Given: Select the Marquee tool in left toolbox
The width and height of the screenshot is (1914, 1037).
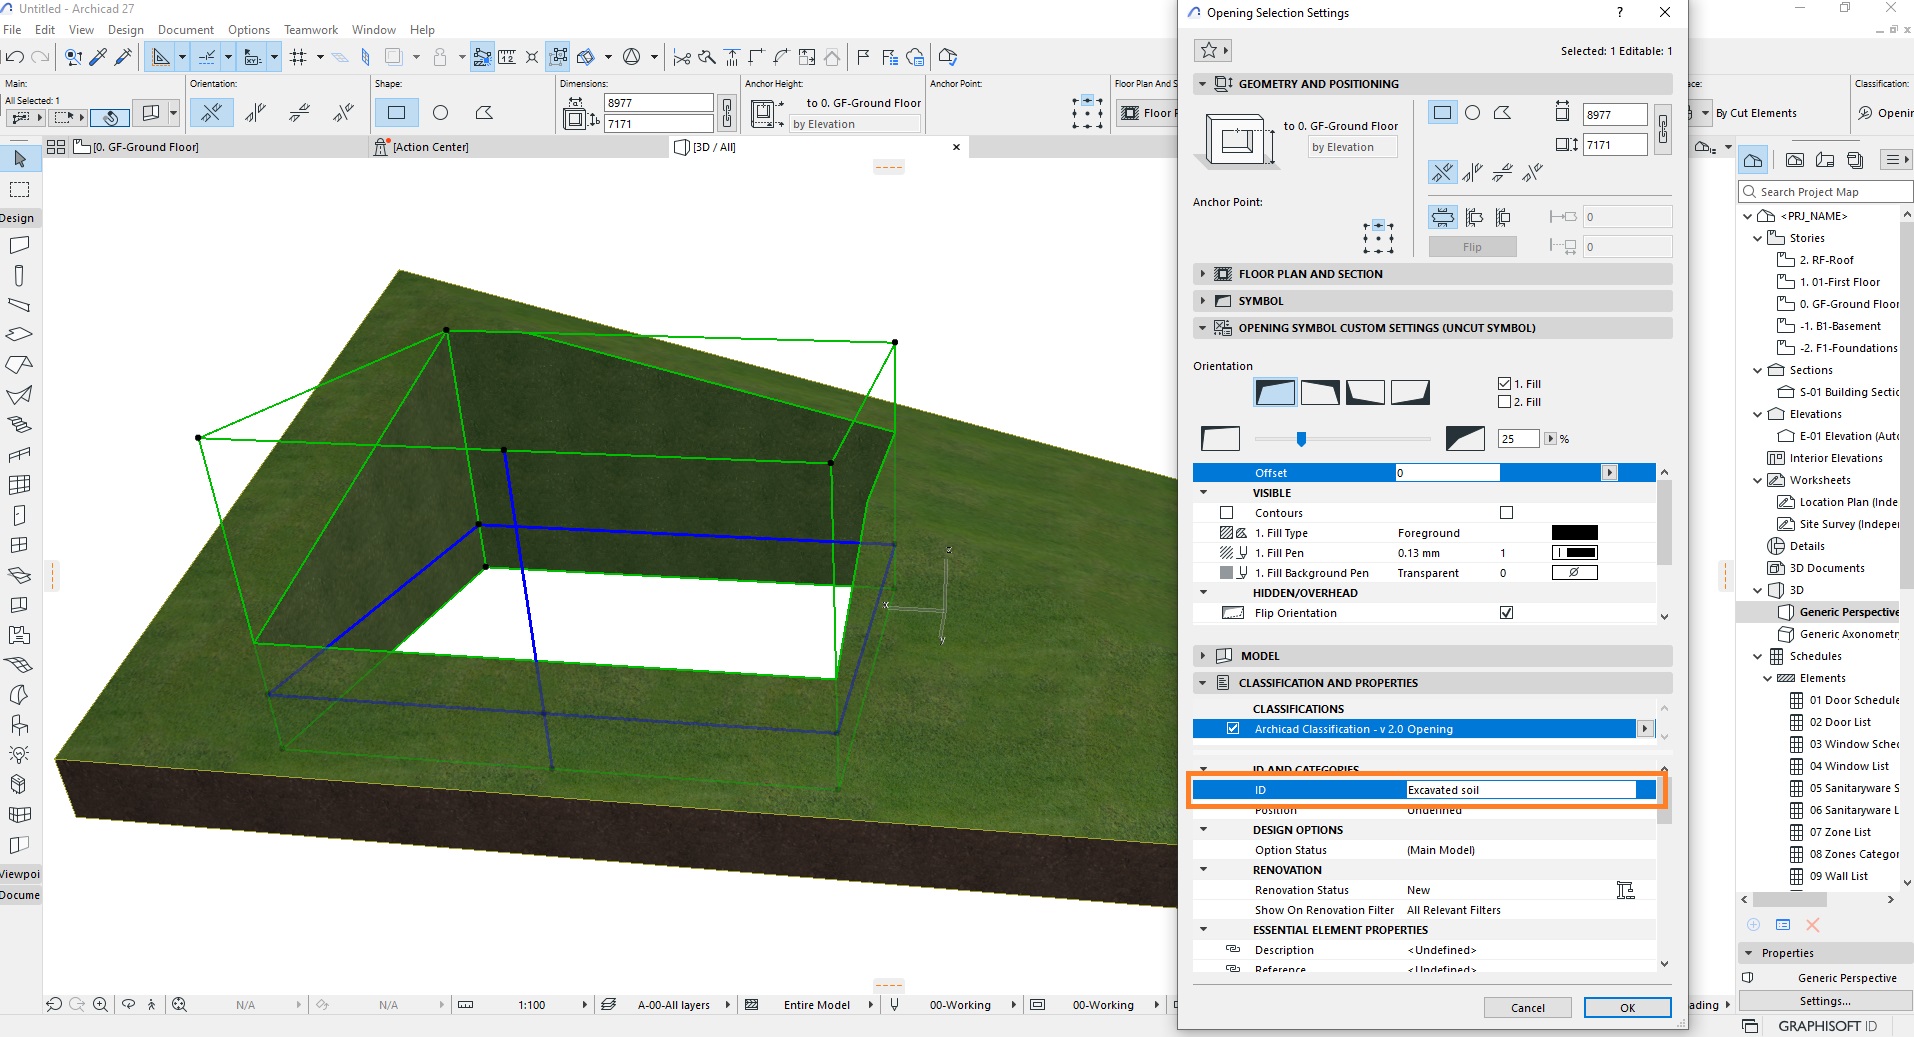Looking at the screenshot, I should (x=20, y=189).
